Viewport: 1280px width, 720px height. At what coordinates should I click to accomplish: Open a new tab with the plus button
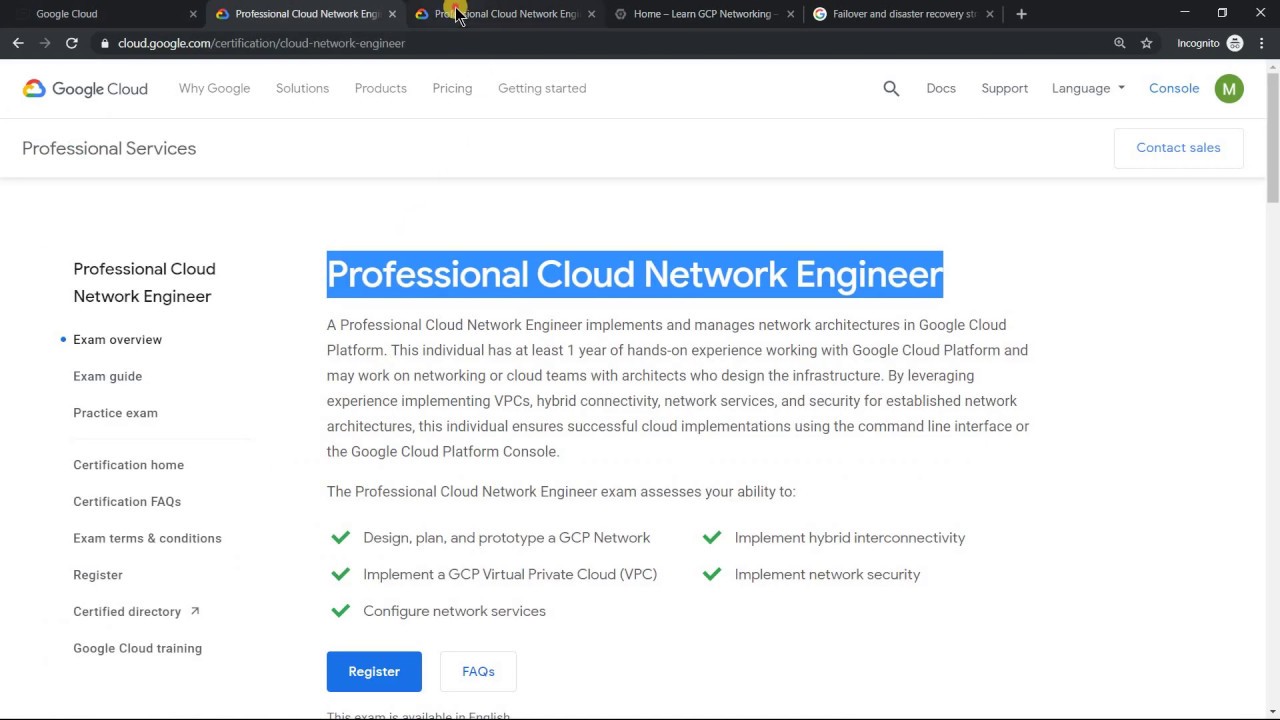pos(1021,14)
